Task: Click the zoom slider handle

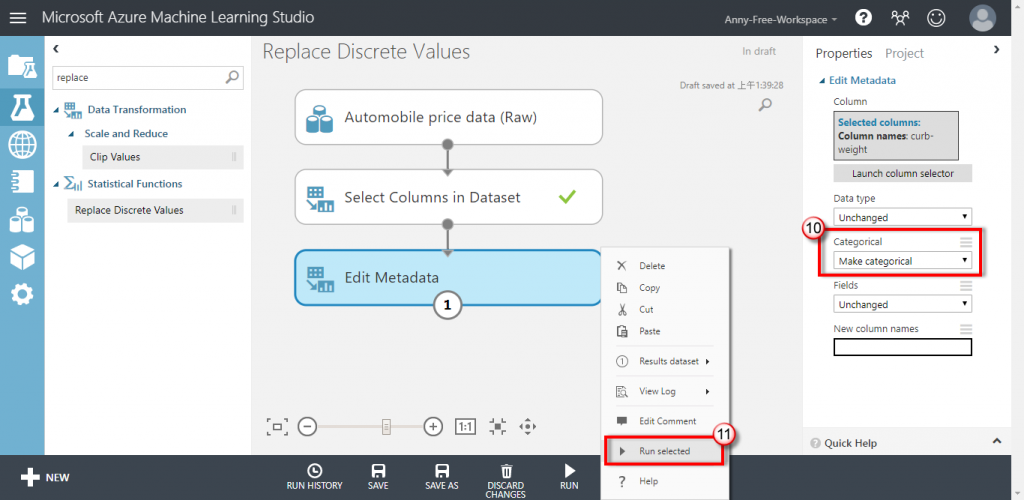Action: point(386,427)
